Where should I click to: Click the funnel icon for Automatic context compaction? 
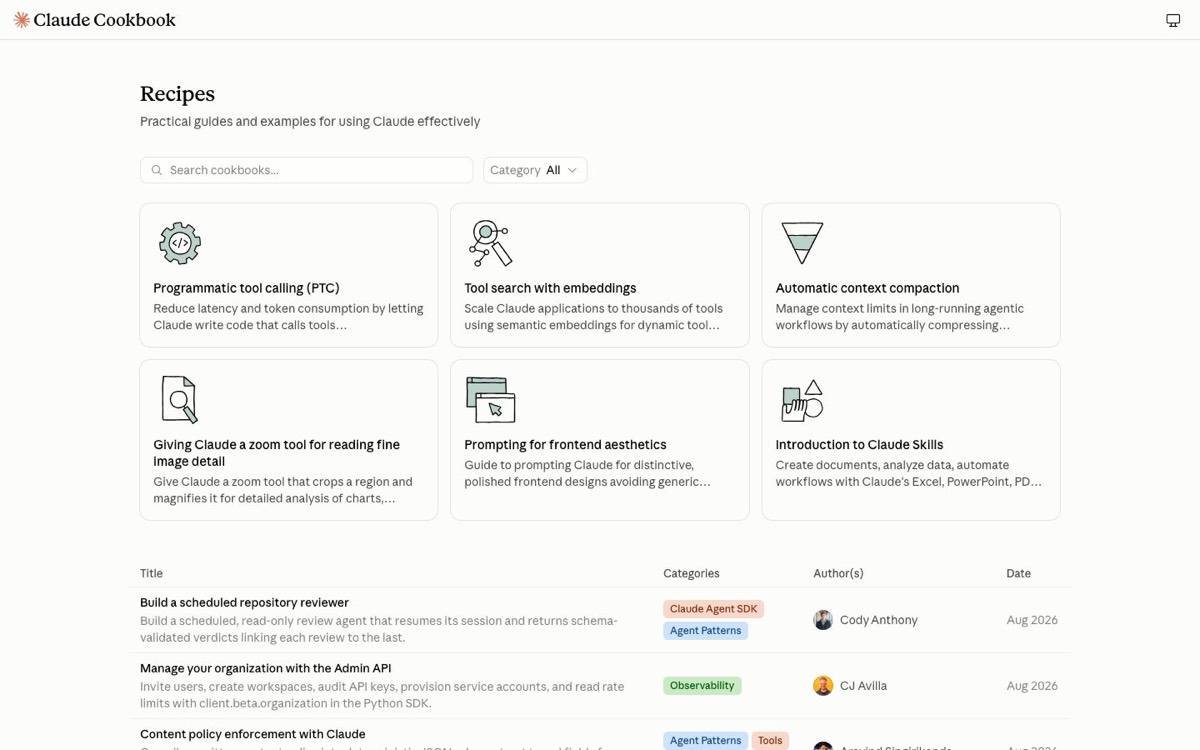(x=802, y=243)
